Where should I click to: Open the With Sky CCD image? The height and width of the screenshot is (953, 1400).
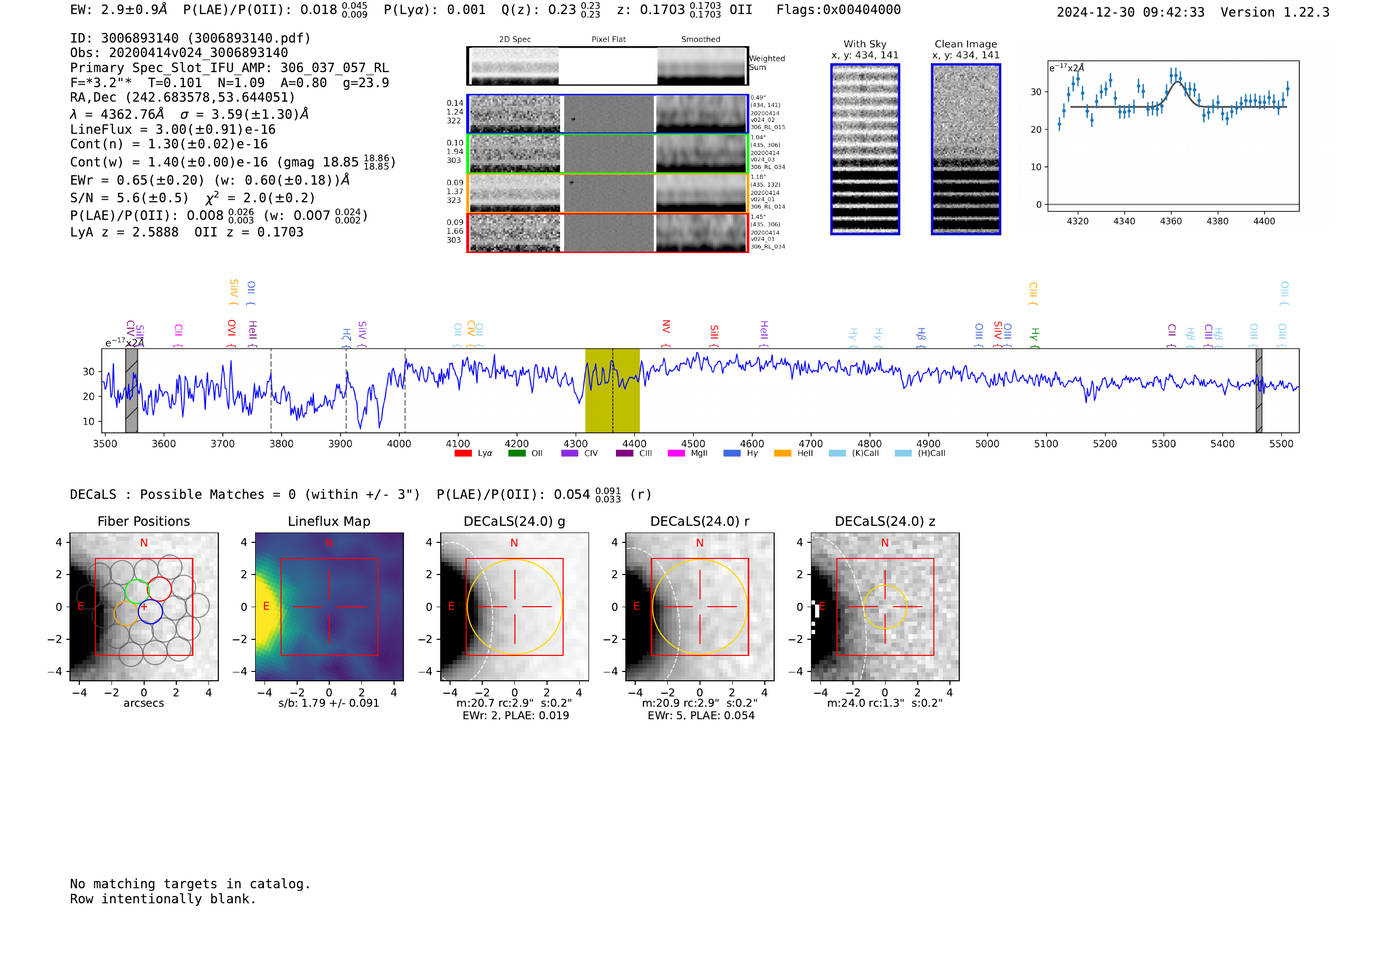[865, 149]
